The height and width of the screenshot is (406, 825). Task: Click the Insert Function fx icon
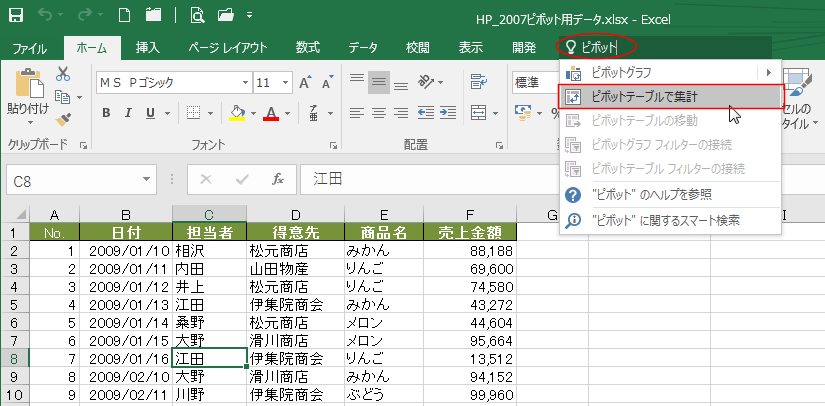coord(279,179)
